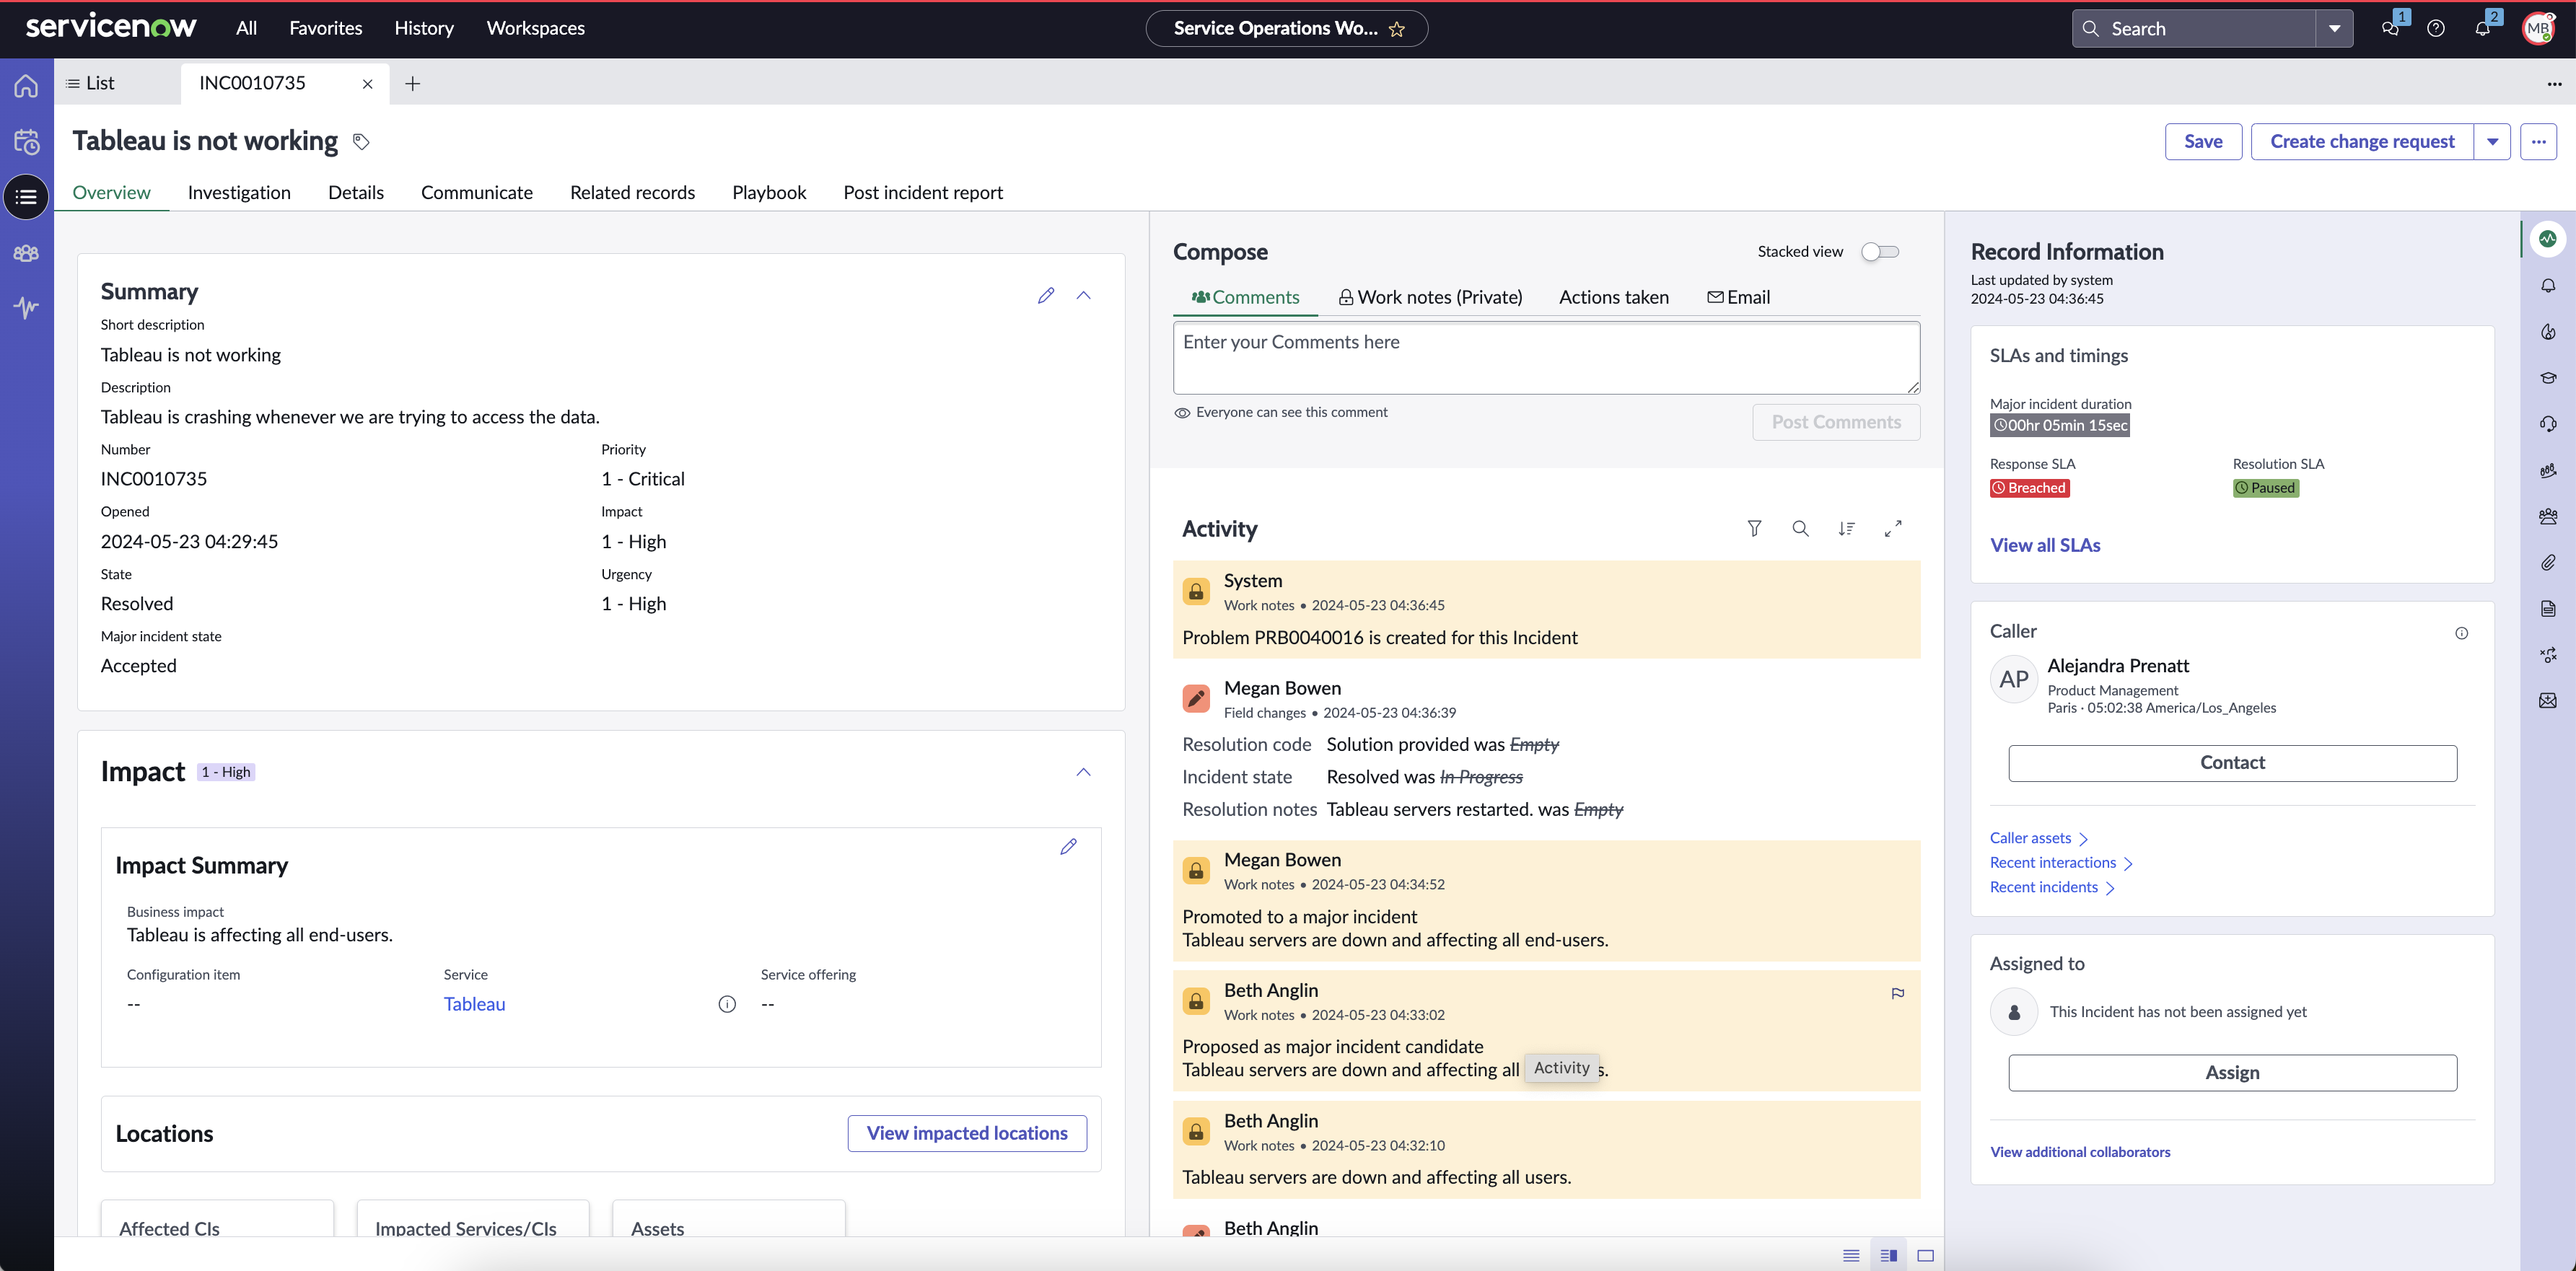Toggle the Stacked view switch

1880,252
